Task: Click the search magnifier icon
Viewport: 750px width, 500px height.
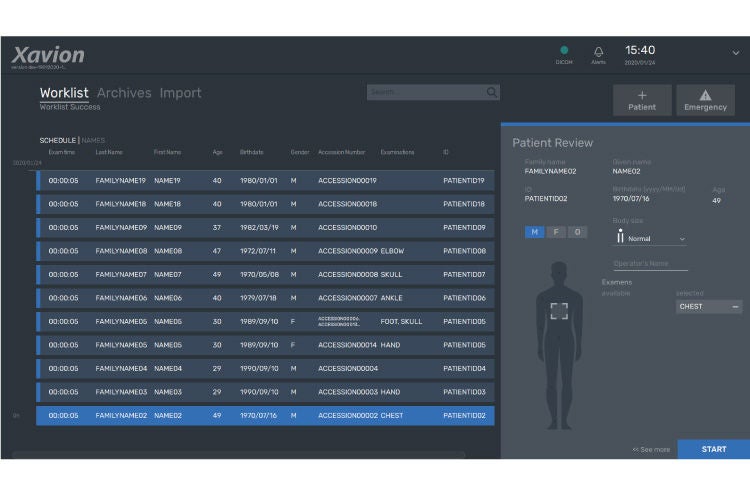Action: (492, 92)
